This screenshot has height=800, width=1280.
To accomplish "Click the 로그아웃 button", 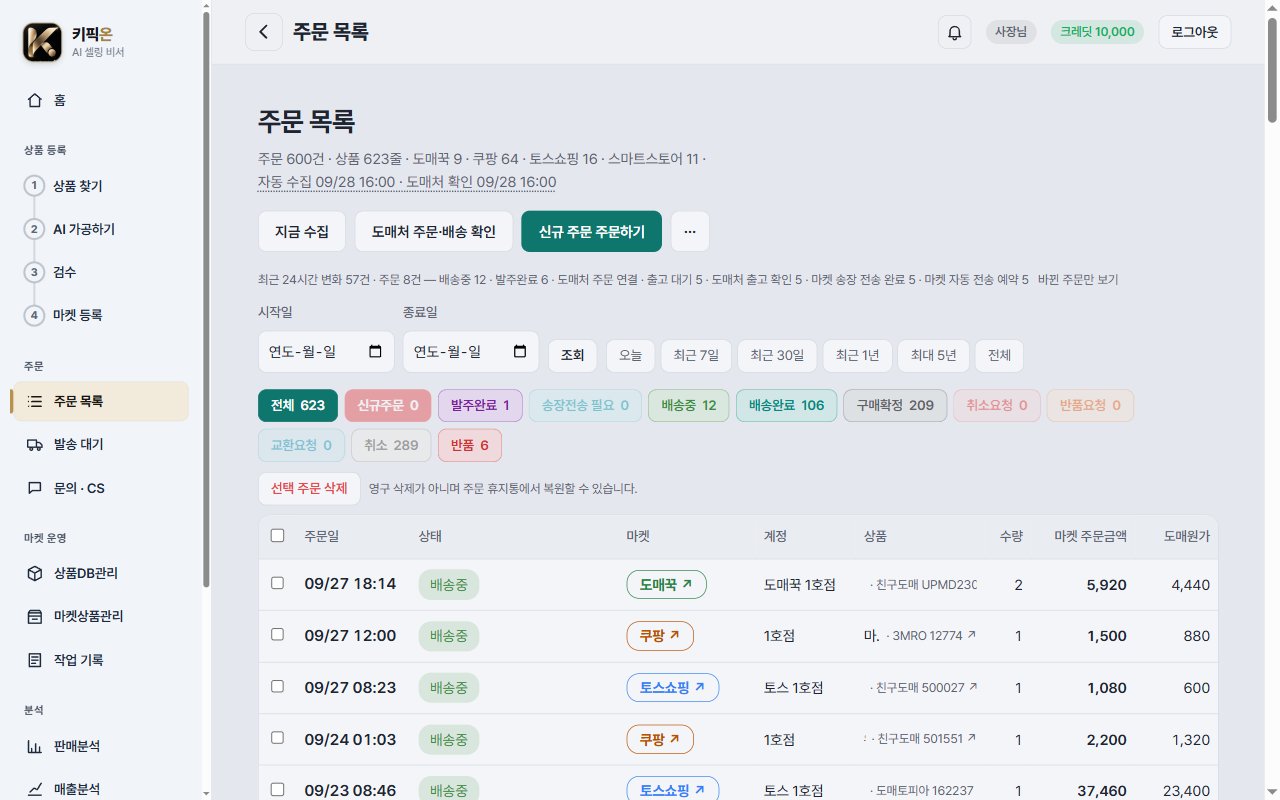I will coord(1195,32).
